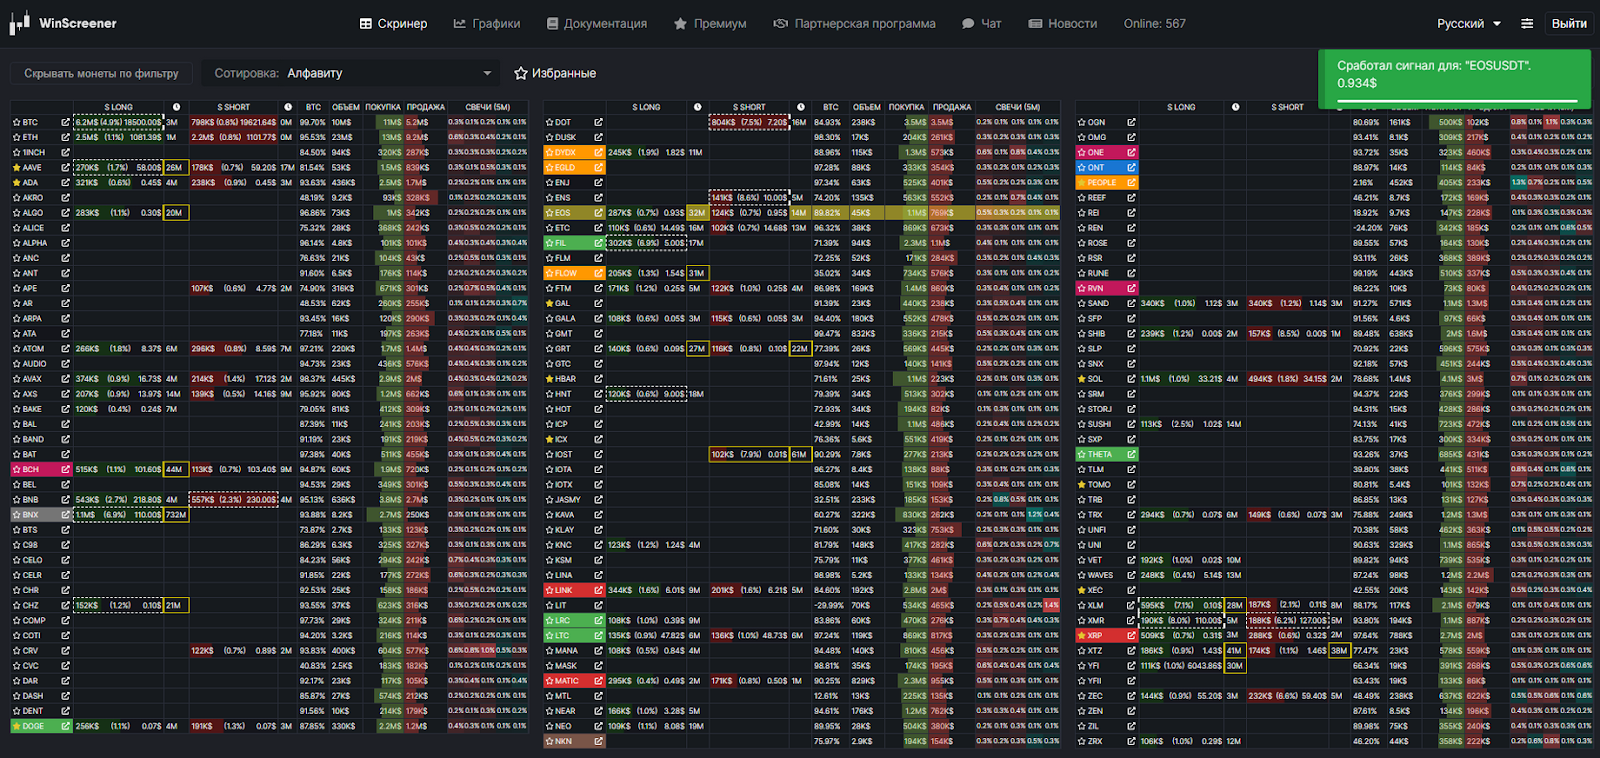This screenshot has height=758, width=1600.
Task: Open the LINK coin external link icon
Action: (598, 590)
